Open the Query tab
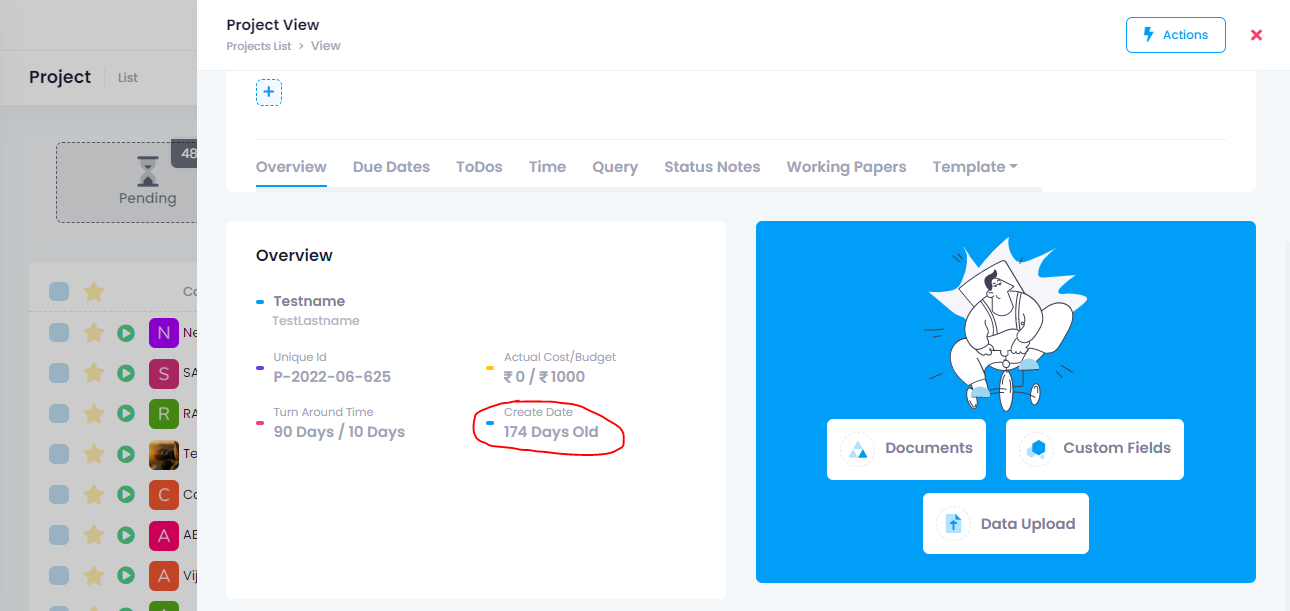 [615, 167]
